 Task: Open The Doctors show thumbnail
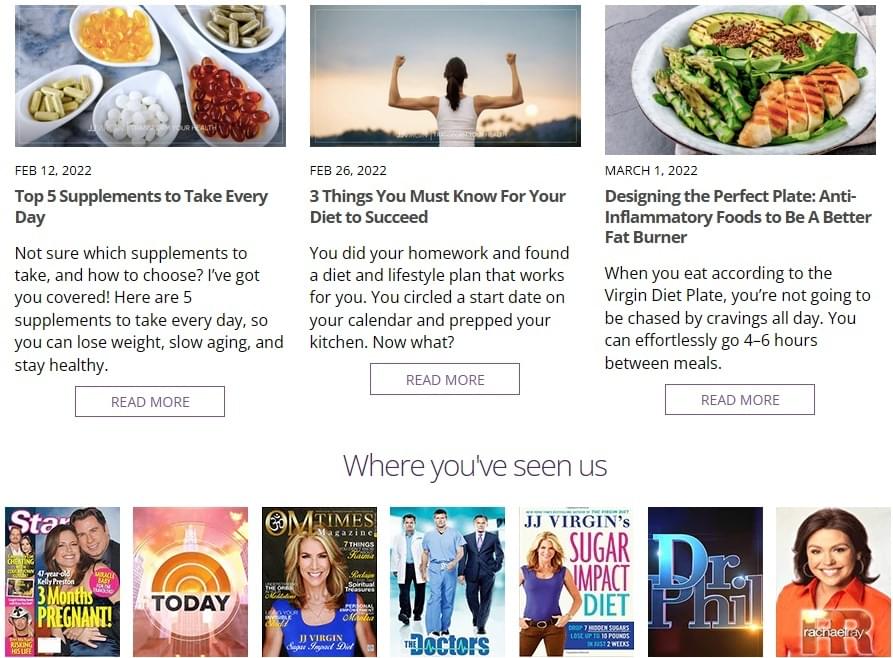point(448,582)
